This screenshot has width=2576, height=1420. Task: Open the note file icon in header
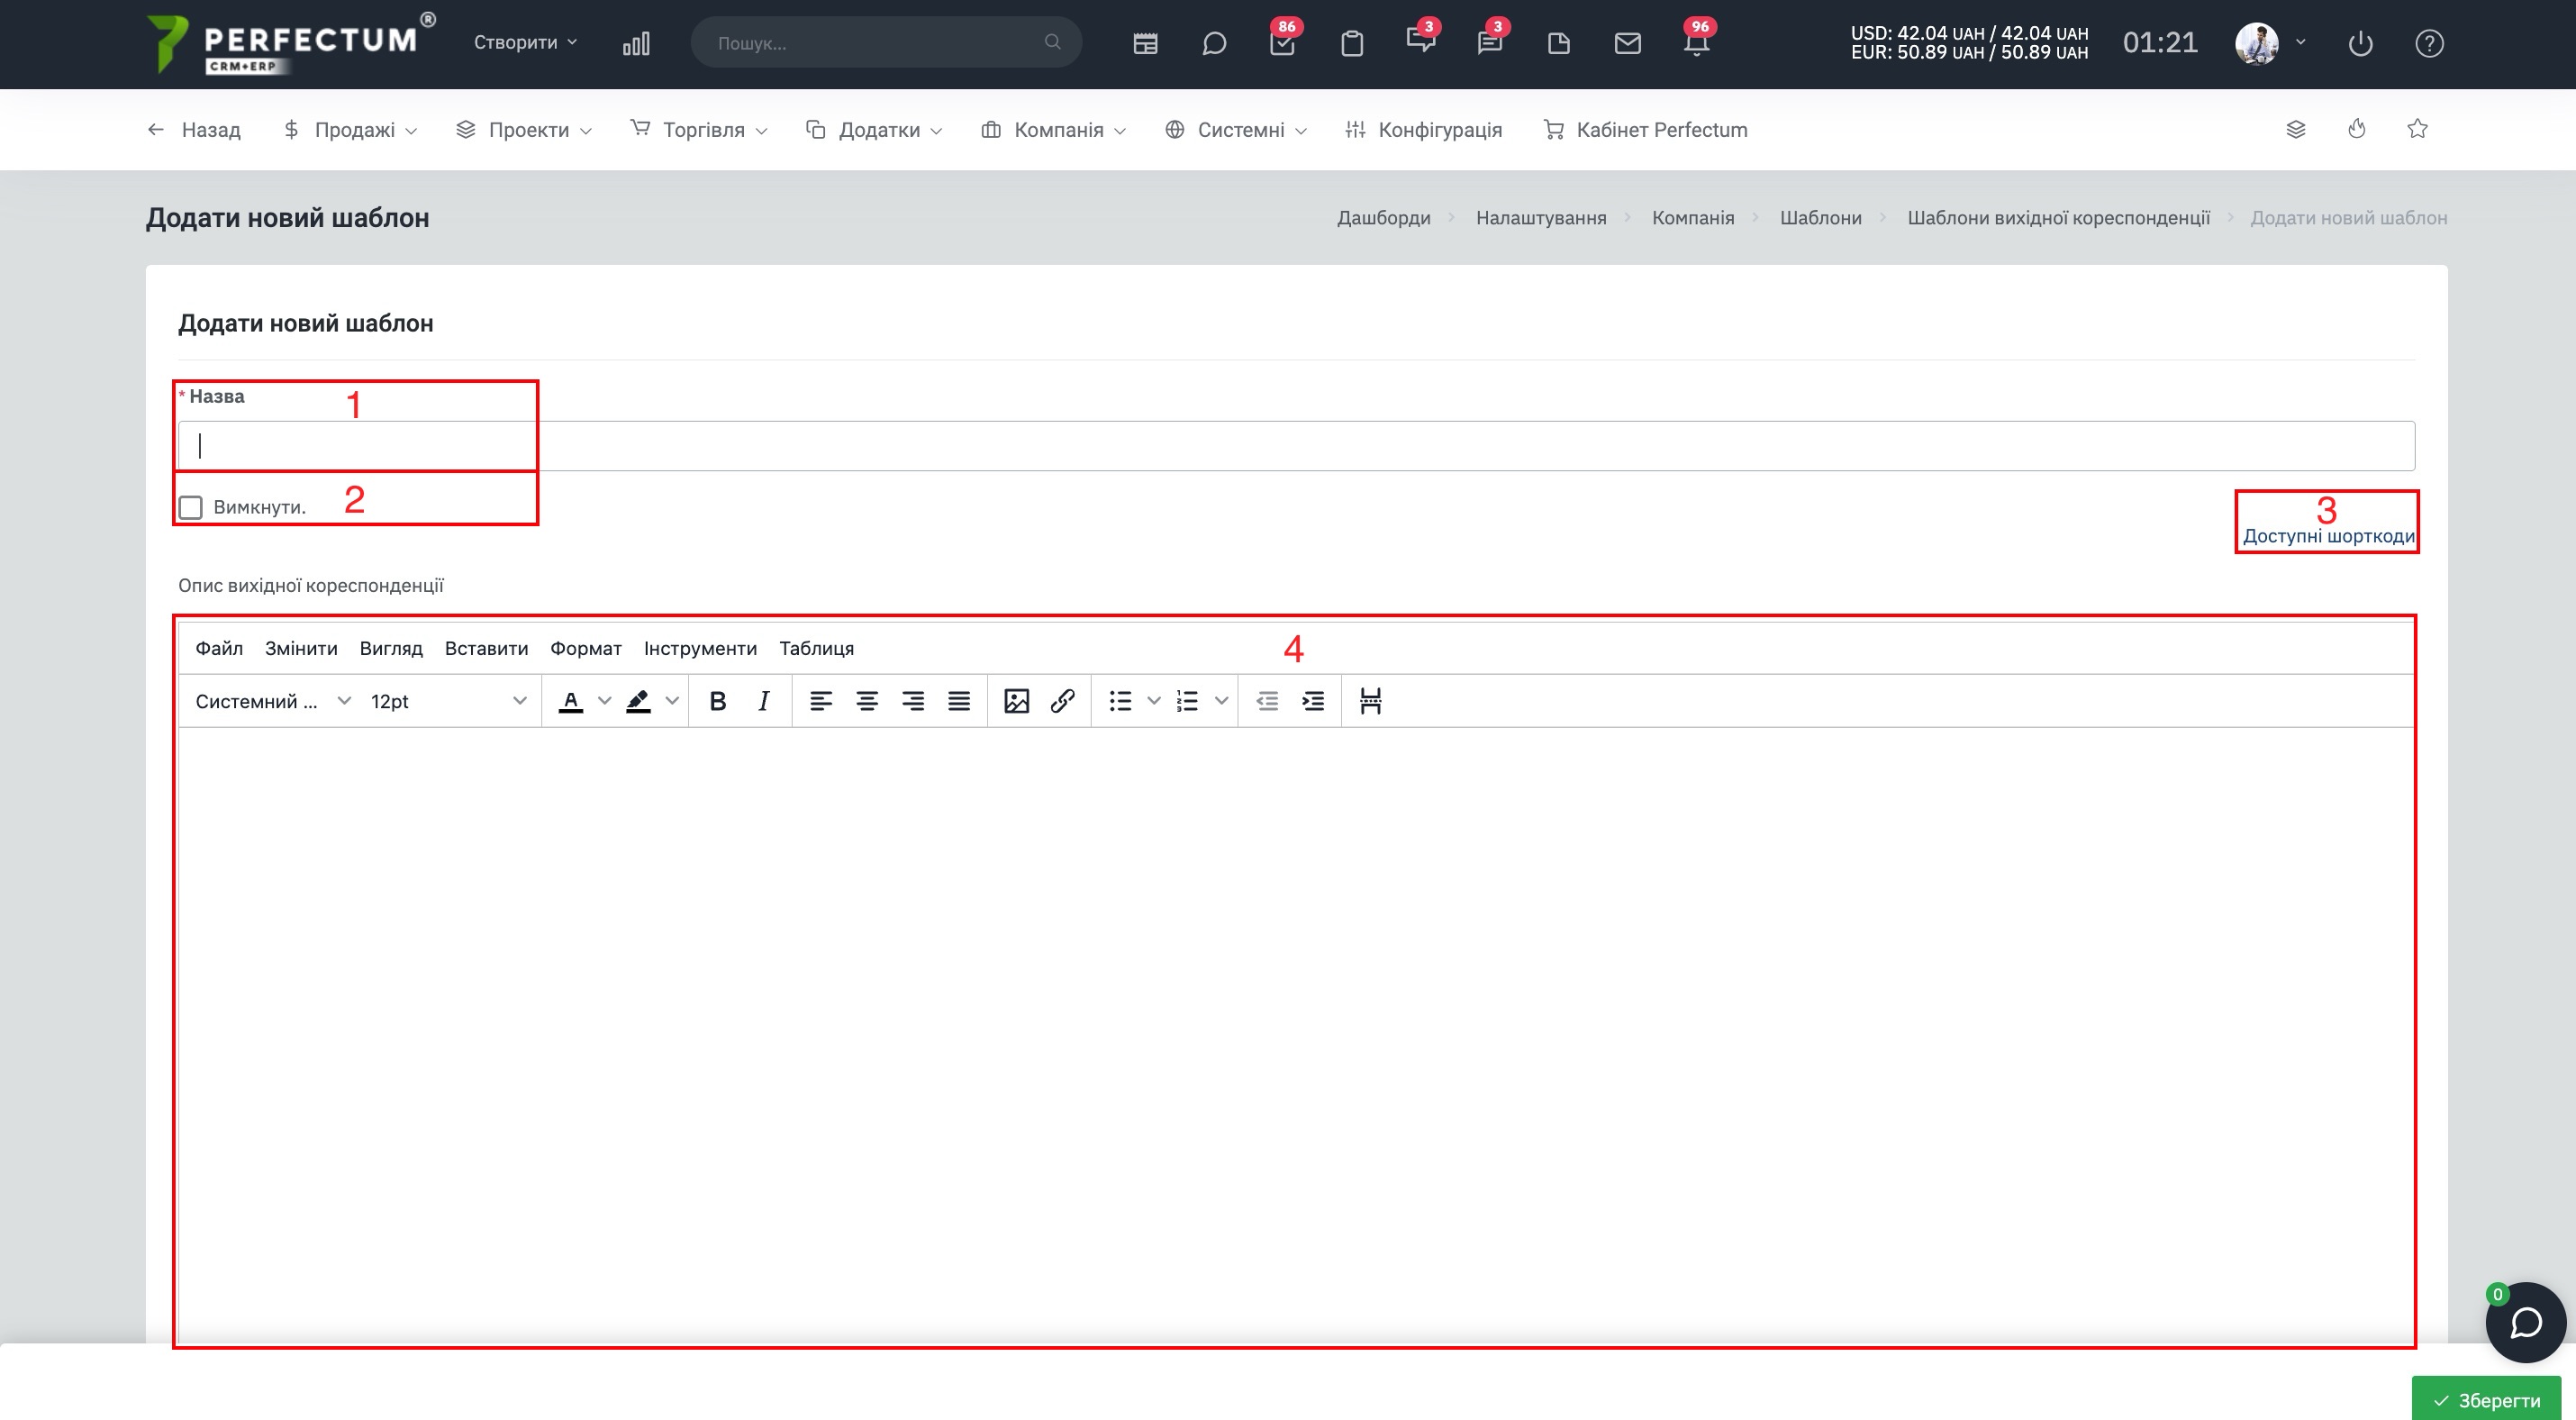tap(1559, 44)
